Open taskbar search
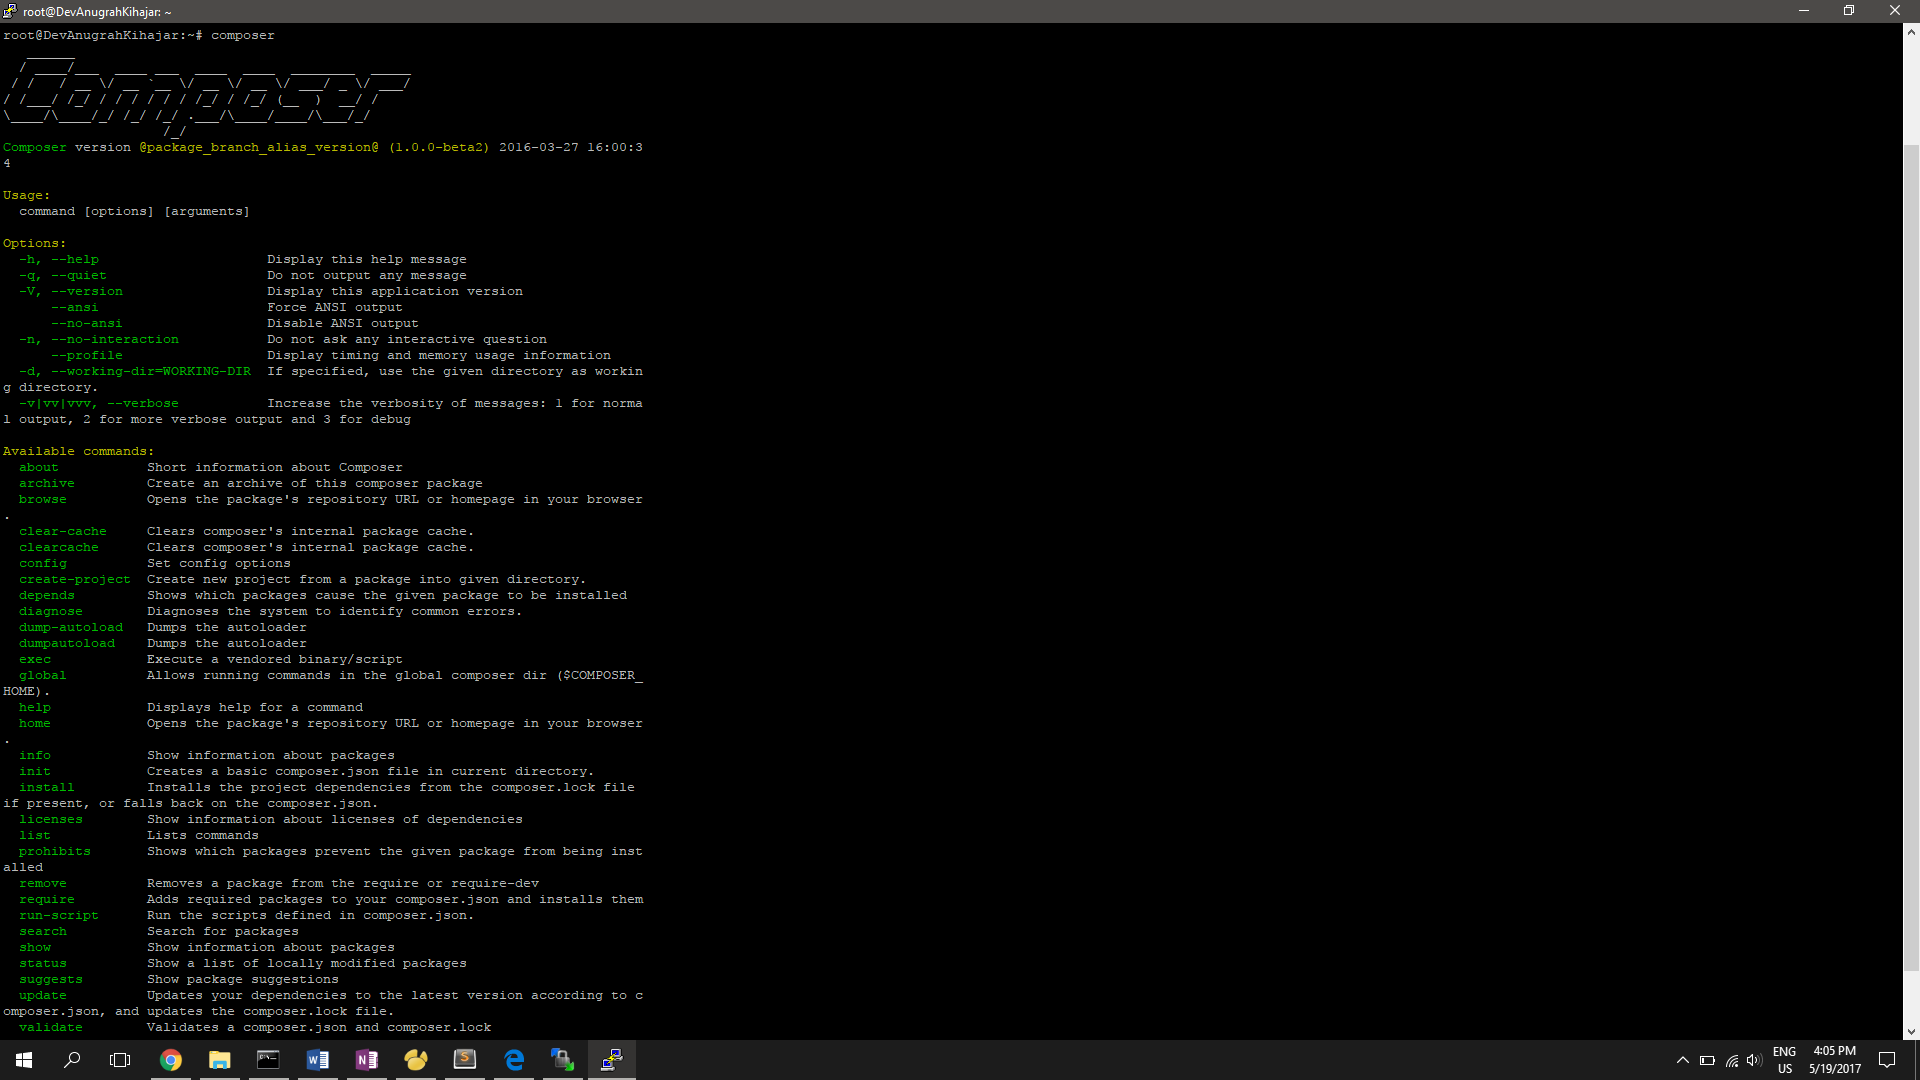The height and width of the screenshot is (1080, 1920). tap(72, 1060)
